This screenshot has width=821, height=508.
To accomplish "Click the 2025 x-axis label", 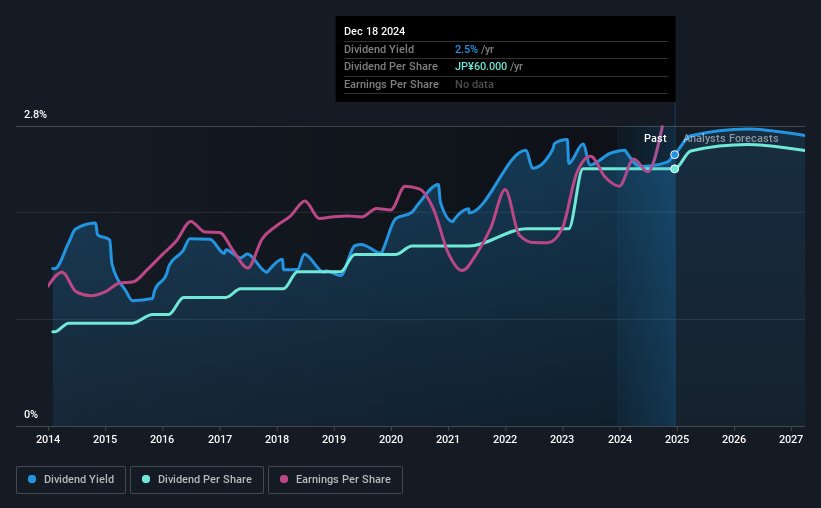I will point(676,439).
